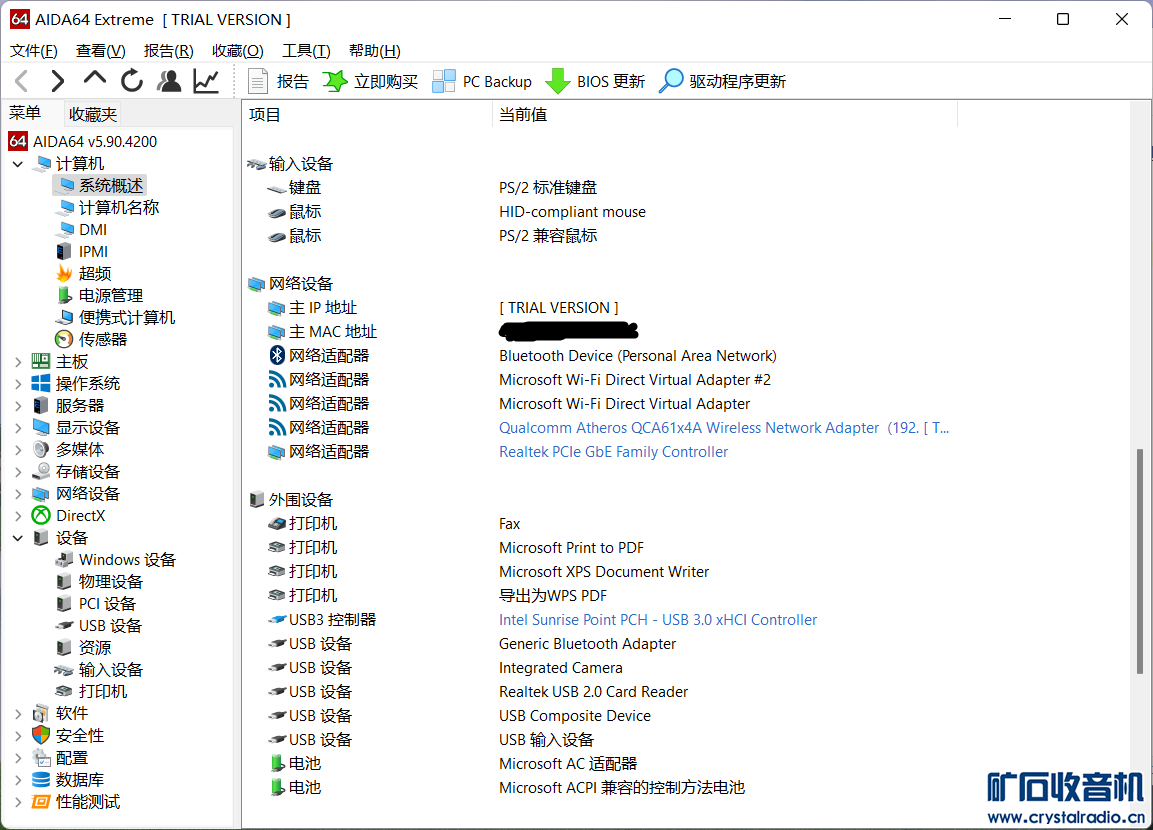The image size is (1153, 830).
Task: Click the Bluetooth network adapter icon
Action: 276,356
